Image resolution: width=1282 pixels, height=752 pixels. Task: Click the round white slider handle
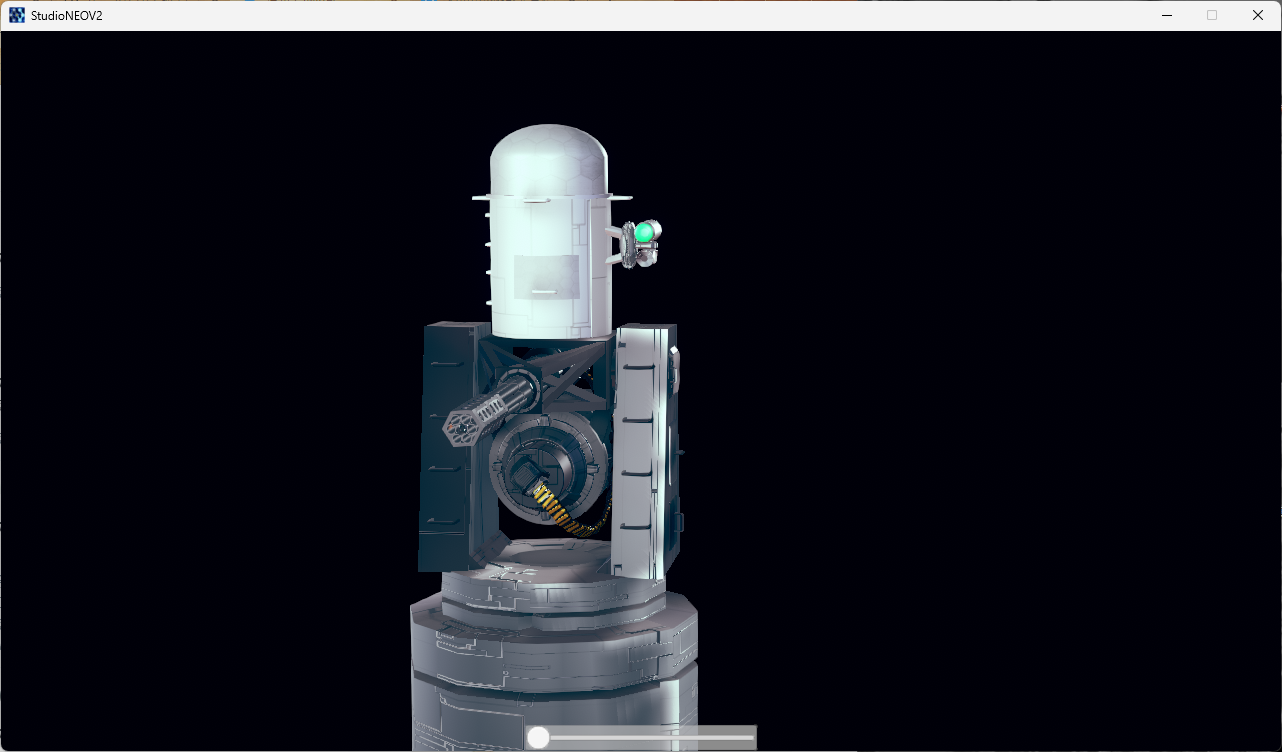(x=539, y=738)
